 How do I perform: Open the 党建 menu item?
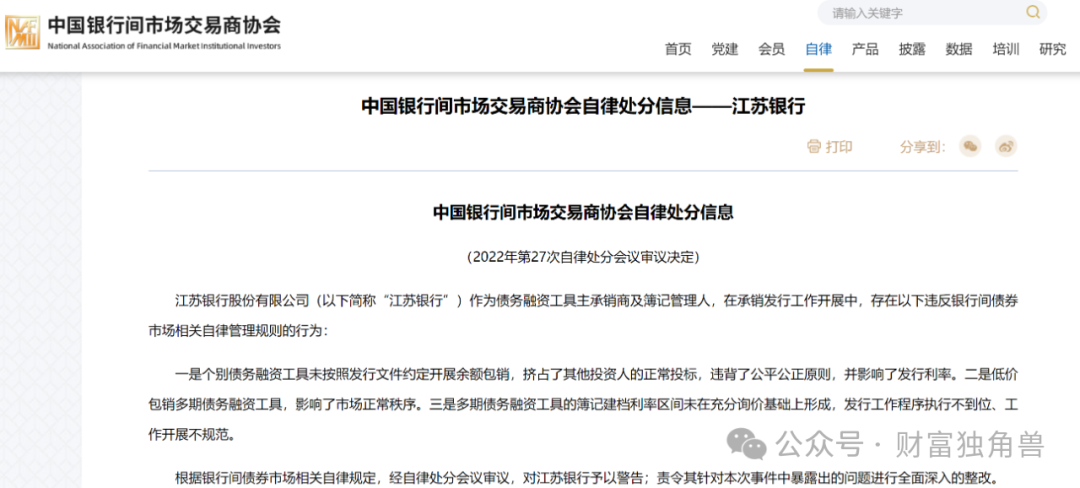(x=725, y=49)
